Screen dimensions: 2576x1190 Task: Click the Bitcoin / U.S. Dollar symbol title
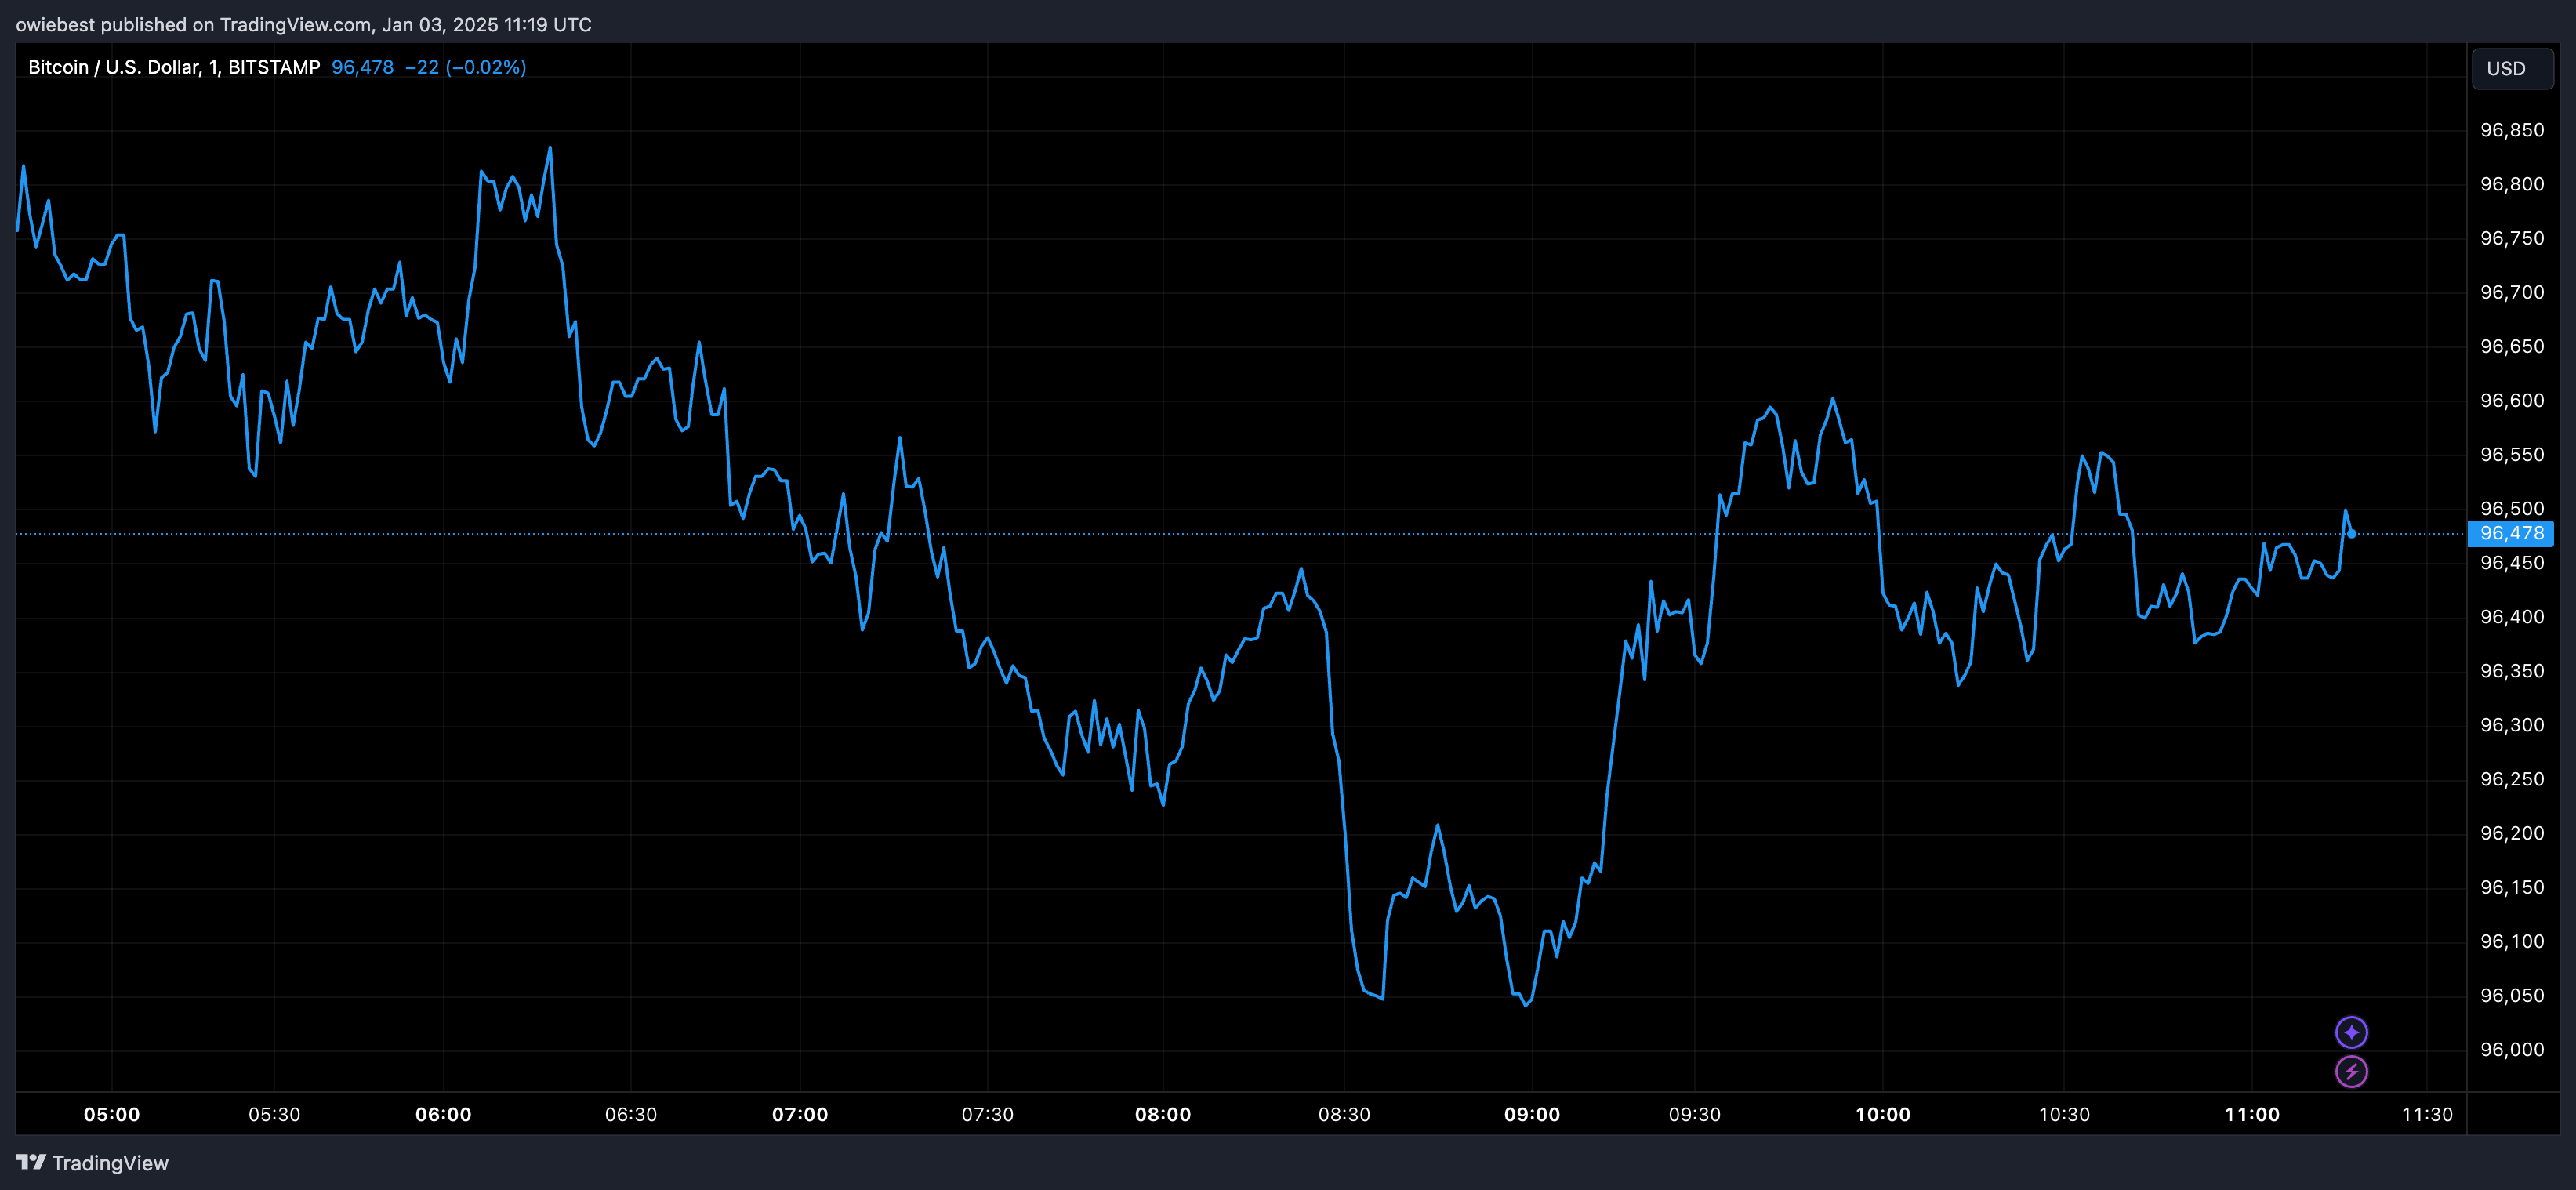pos(174,67)
